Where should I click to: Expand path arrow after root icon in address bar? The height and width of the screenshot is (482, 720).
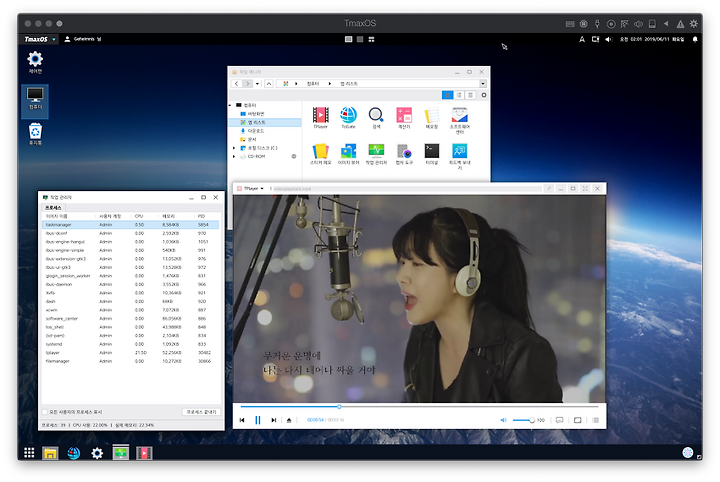click(x=296, y=84)
